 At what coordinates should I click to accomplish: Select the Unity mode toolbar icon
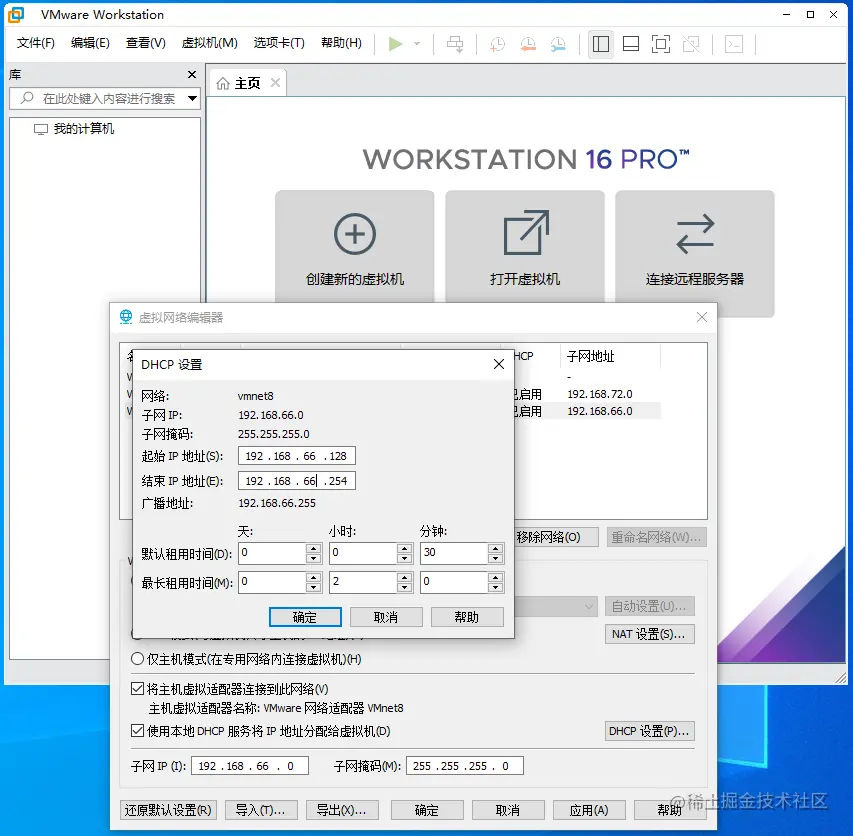pos(688,44)
